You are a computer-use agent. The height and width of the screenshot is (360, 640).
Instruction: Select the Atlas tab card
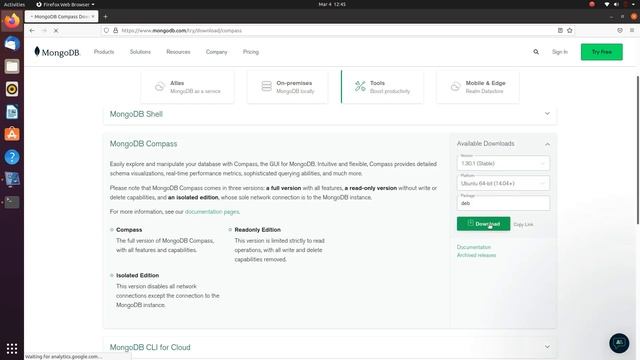(188, 87)
